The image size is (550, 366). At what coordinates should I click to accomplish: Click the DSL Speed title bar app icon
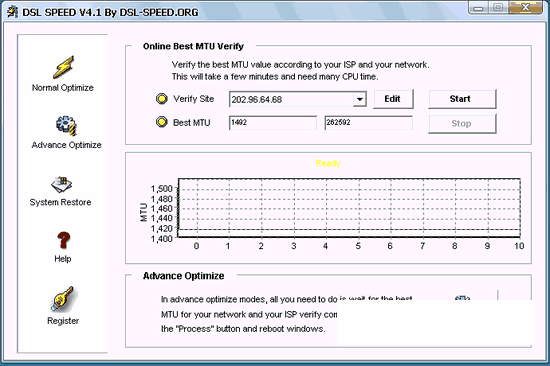[x=13, y=12]
